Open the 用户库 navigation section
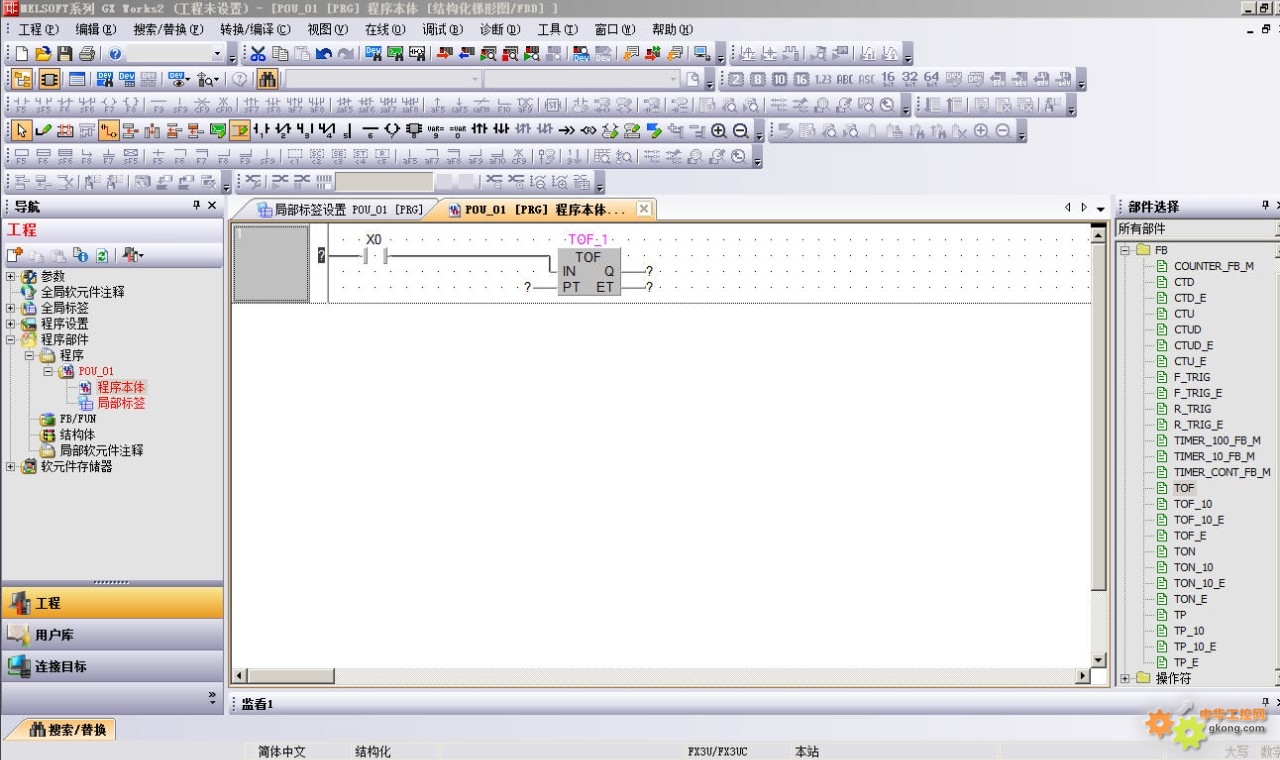Screen dimensions: 1280x760 tap(54, 635)
